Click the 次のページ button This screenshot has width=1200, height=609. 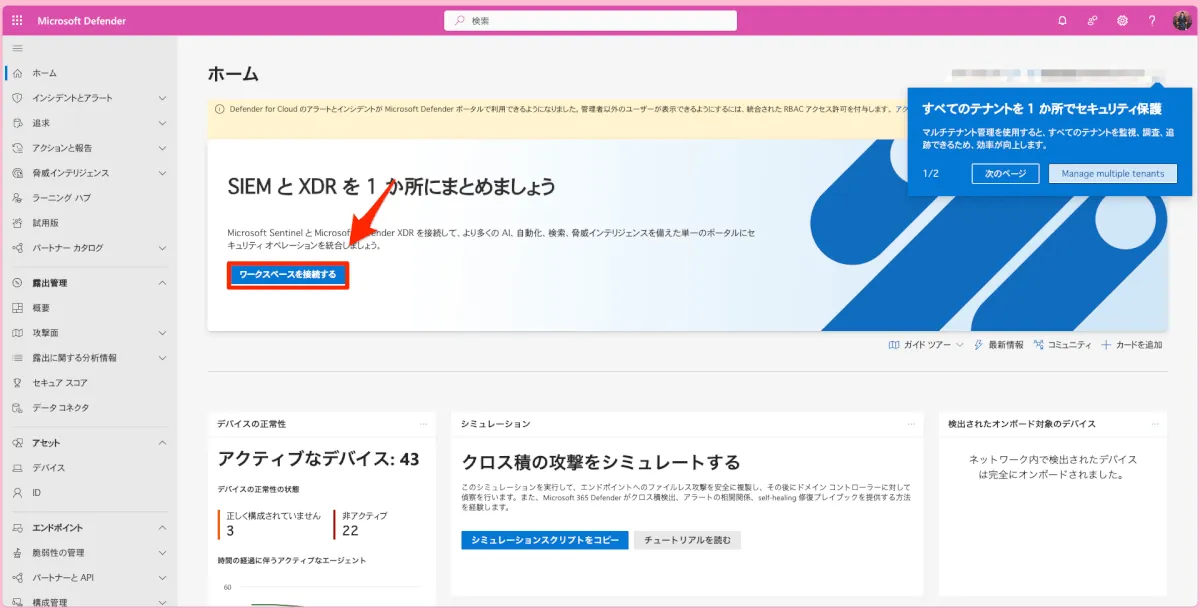[x=1005, y=173]
